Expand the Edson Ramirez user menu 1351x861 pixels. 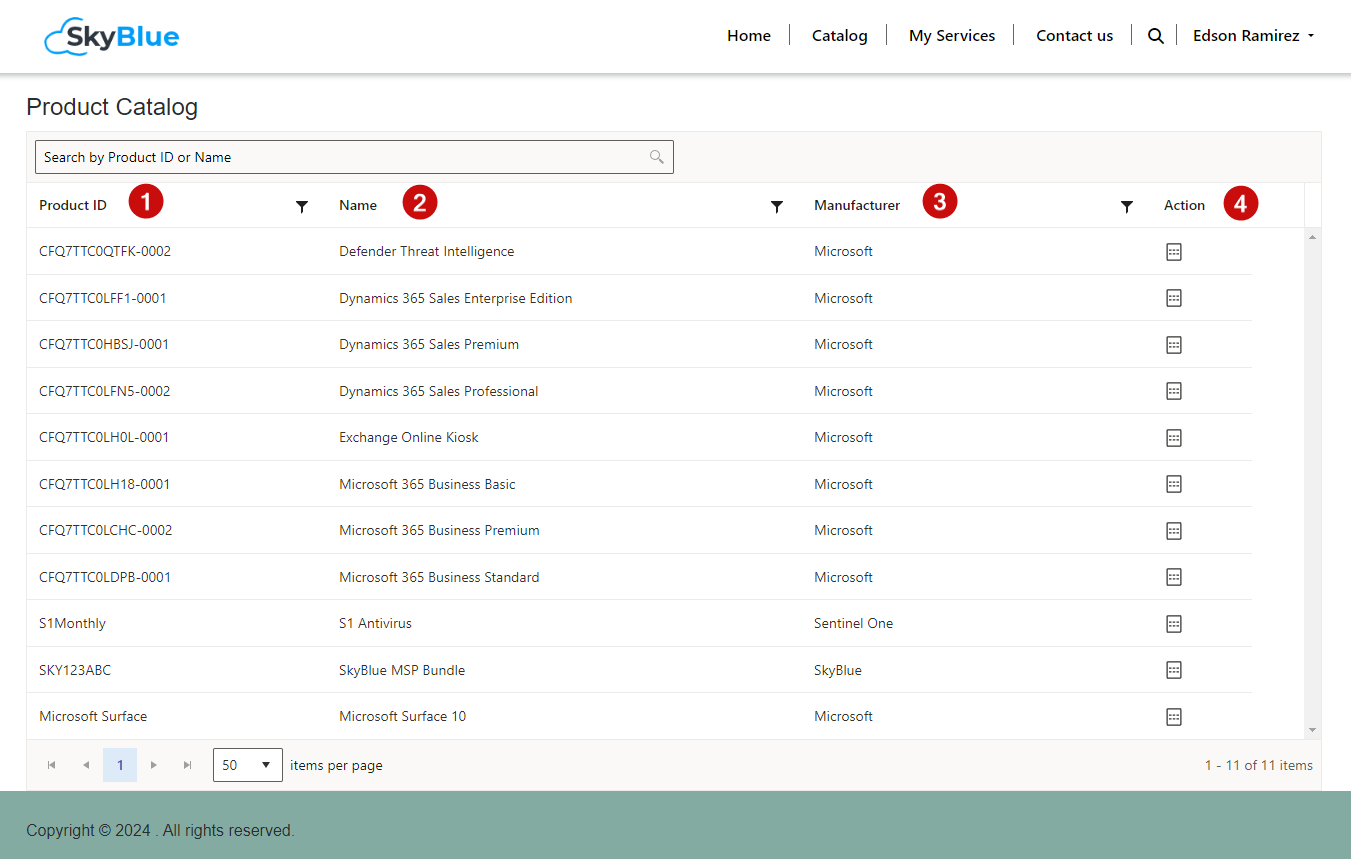tap(1253, 36)
